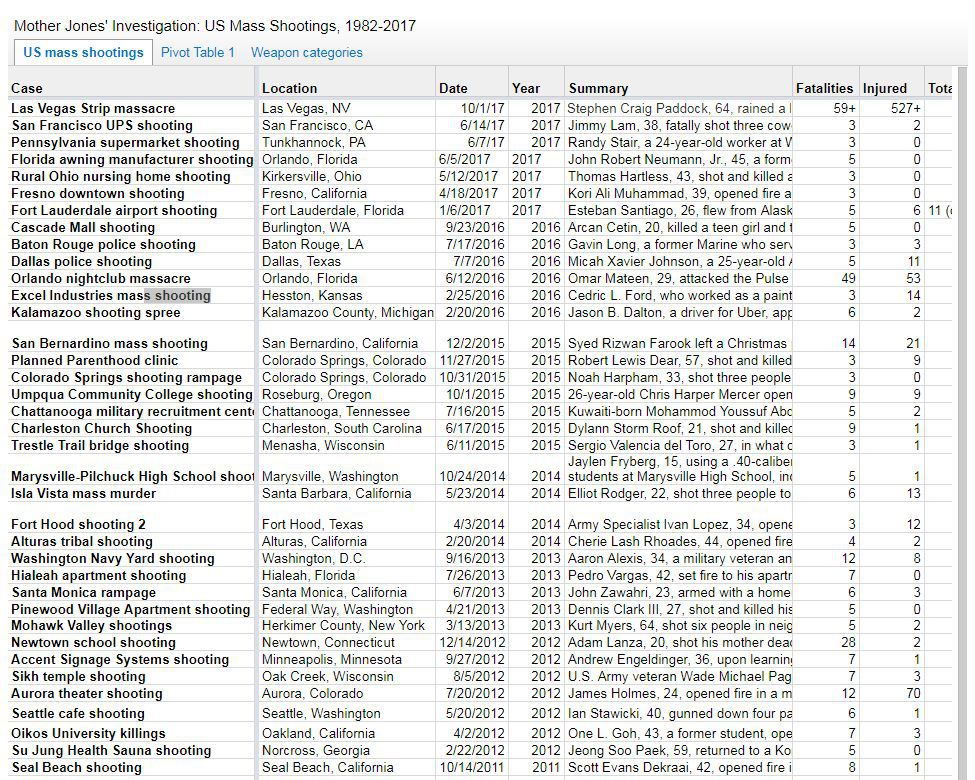Click Rural Ohio nursing home shooting
Screen dimensions: 975x780
point(132,176)
